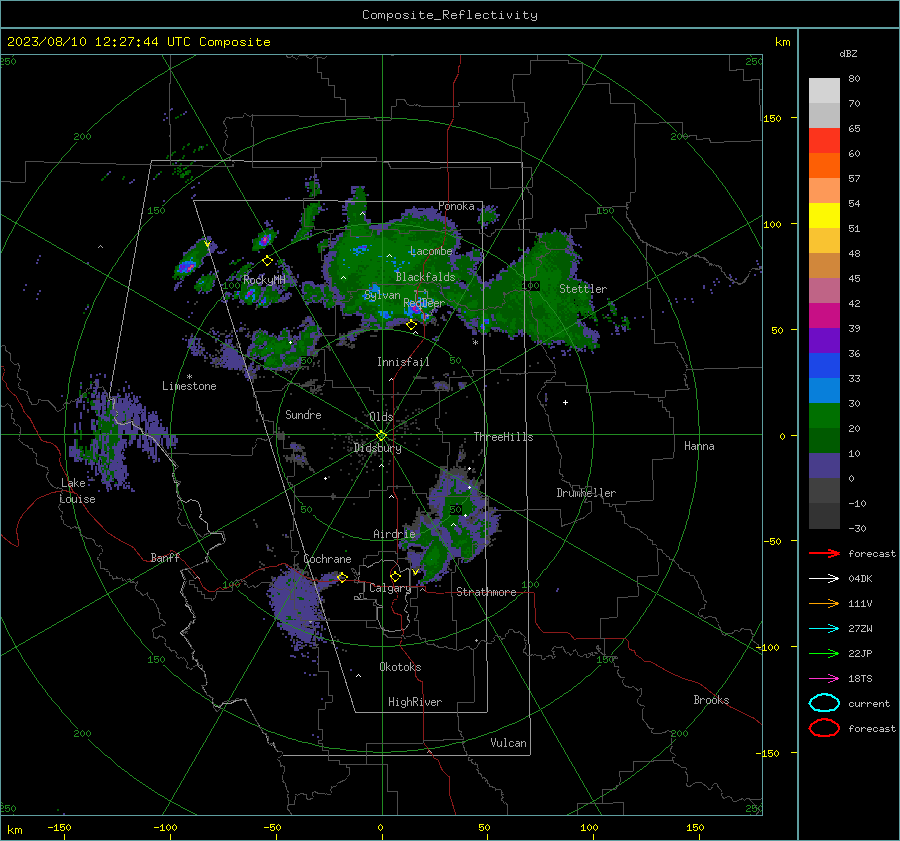Click the yellow diamond marker beside Cochrane
This screenshot has height=841, width=900.
point(342,577)
